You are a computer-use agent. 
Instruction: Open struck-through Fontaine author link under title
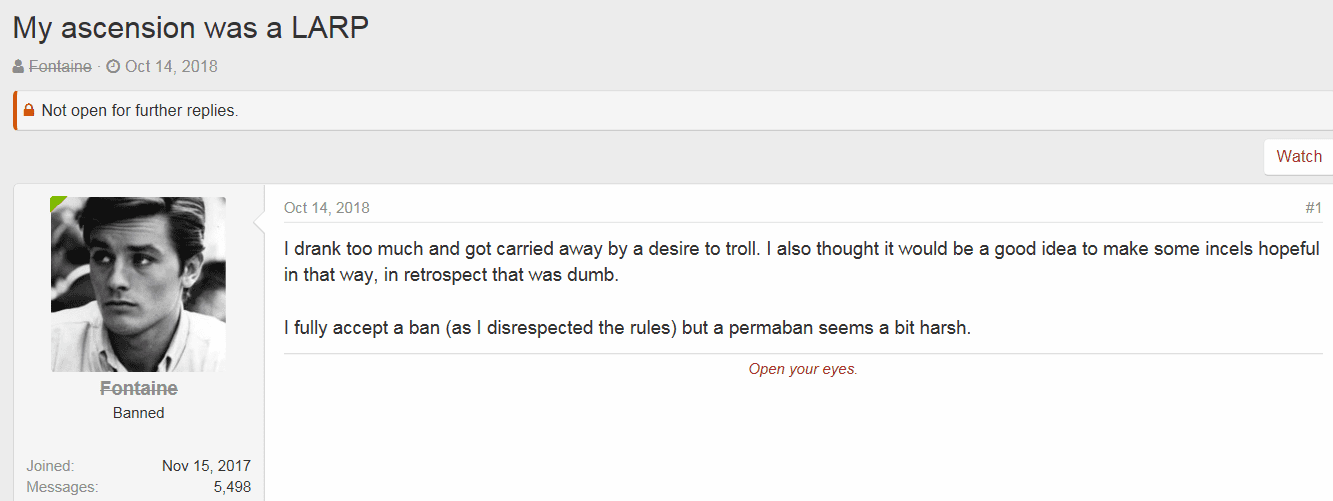(60, 67)
